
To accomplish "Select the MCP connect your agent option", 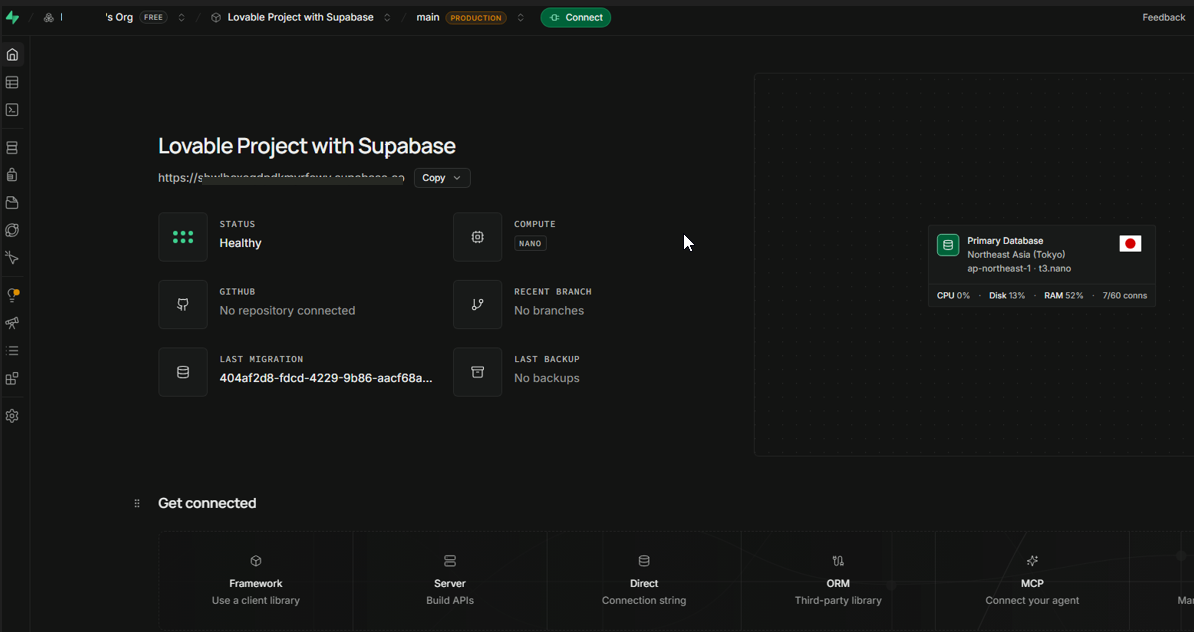I will tap(1033, 581).
